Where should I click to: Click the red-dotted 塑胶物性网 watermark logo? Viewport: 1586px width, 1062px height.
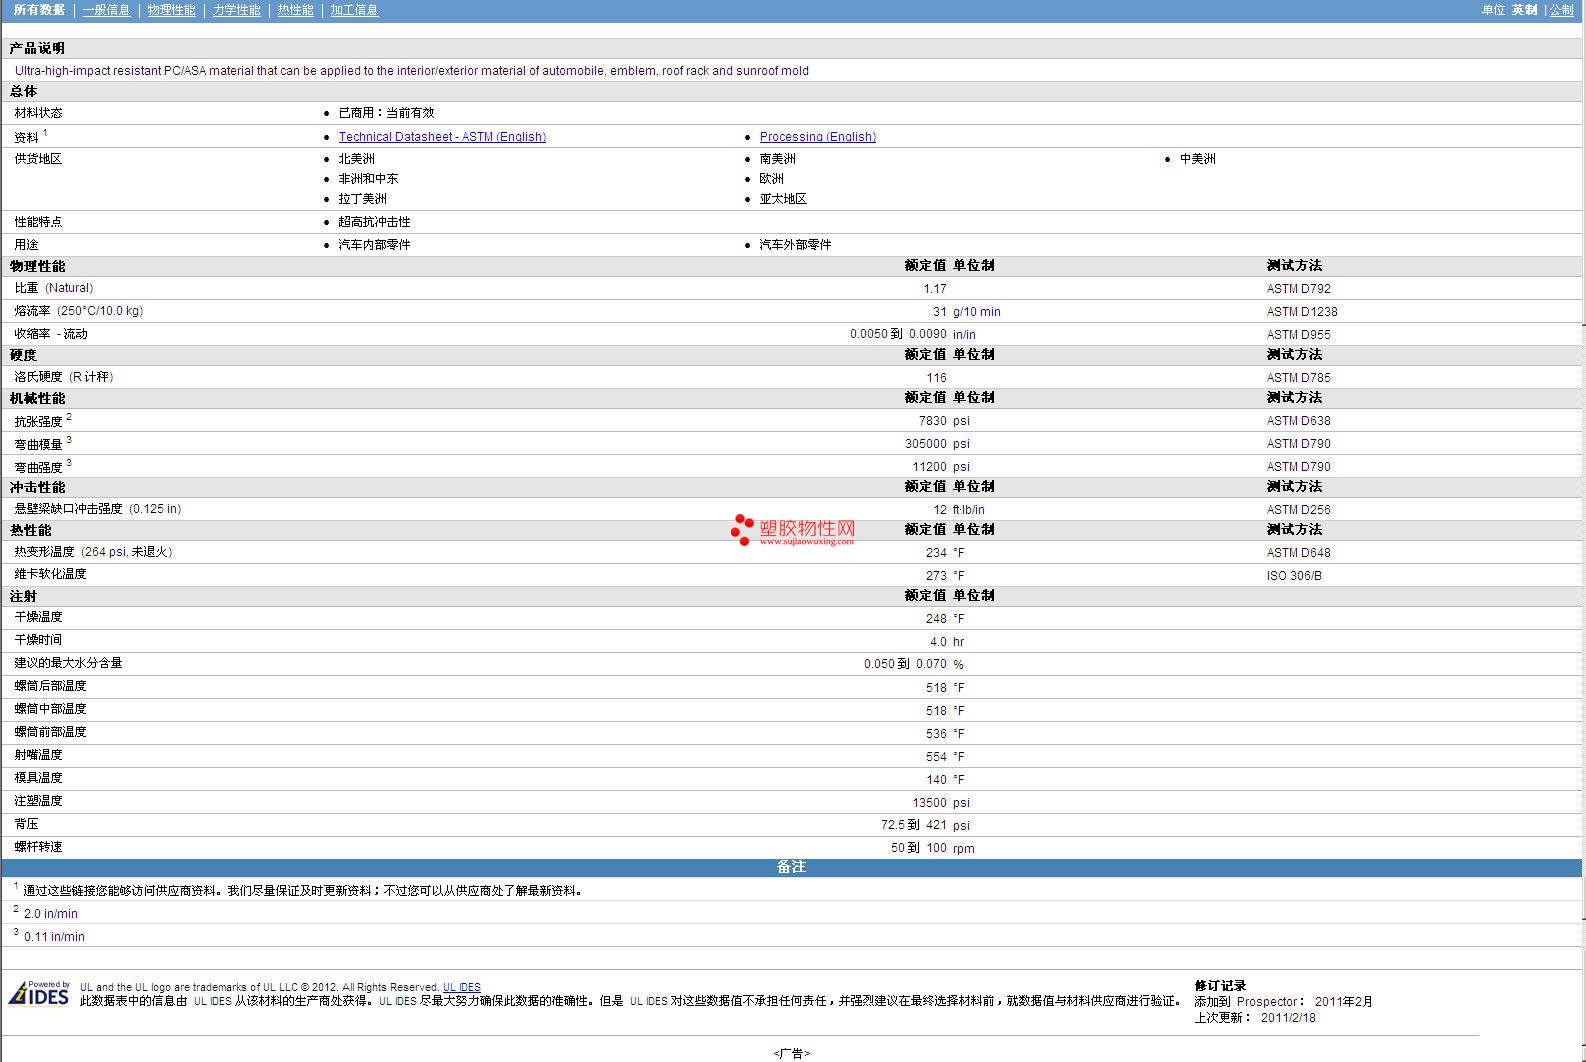tap(793, 530)
